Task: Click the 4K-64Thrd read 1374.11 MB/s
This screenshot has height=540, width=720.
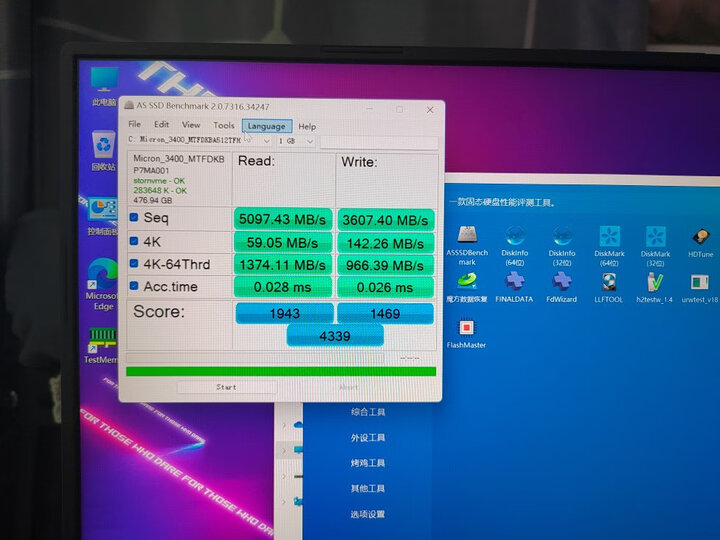Action: pos(282,265)
